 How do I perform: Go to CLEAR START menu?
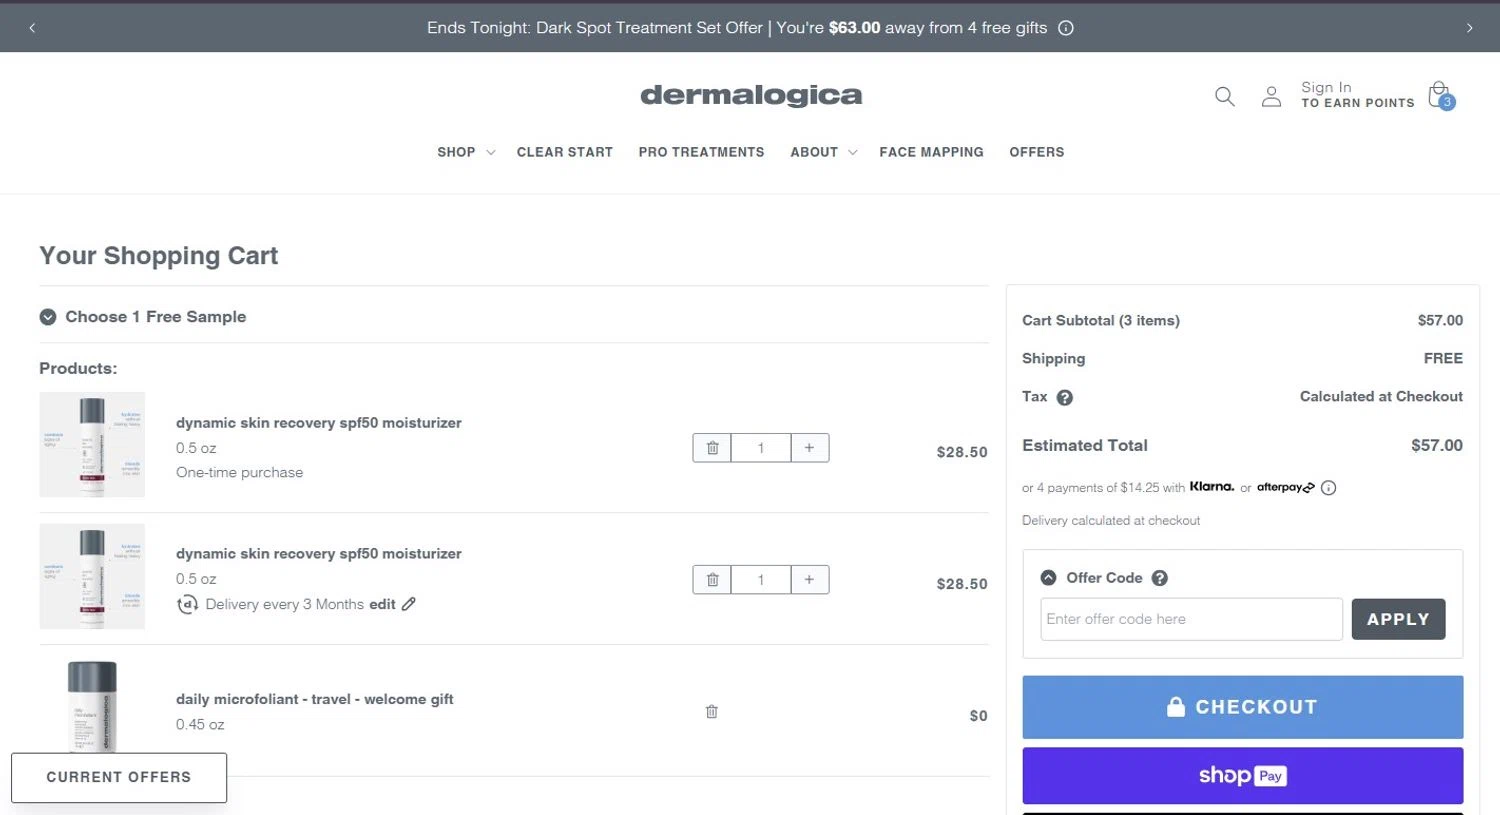565,152
